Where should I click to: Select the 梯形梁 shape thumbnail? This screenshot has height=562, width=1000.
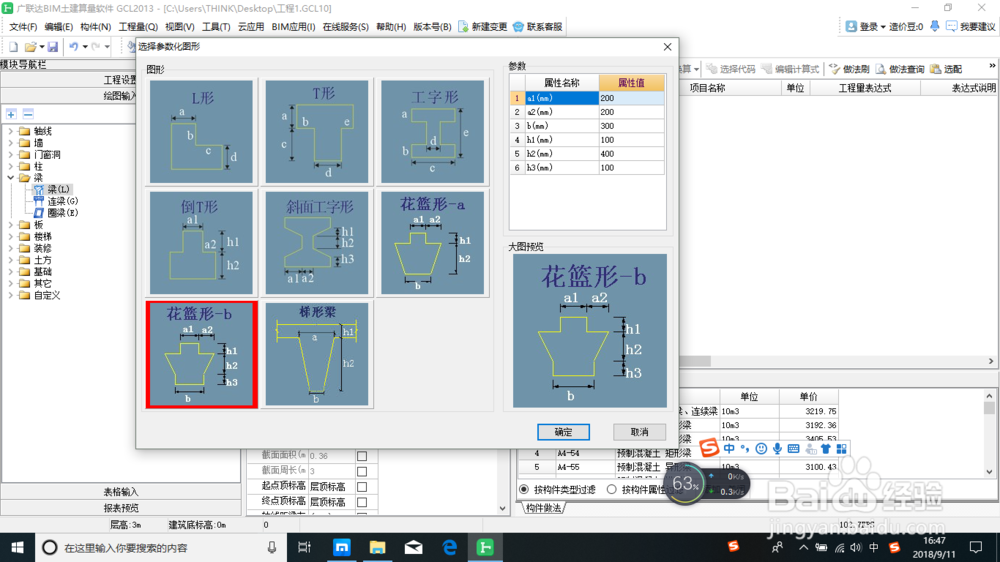pos(317,354)
